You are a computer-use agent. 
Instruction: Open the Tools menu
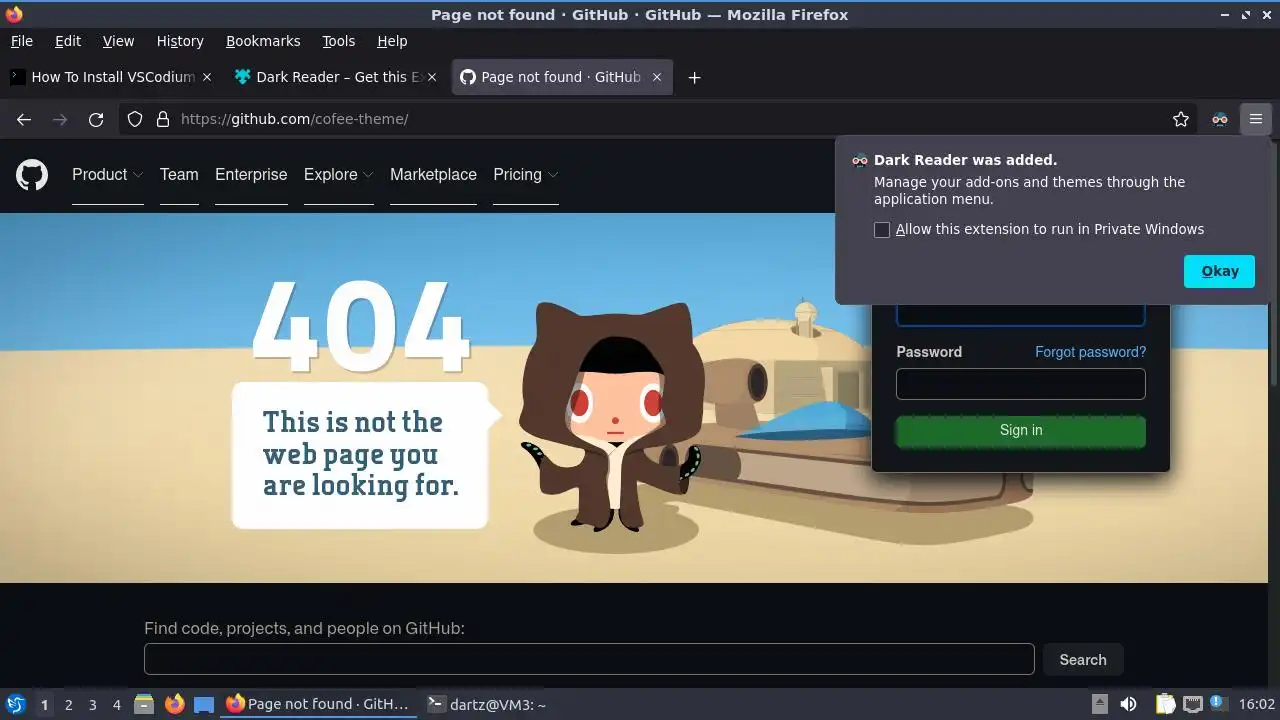click(338, 41)
